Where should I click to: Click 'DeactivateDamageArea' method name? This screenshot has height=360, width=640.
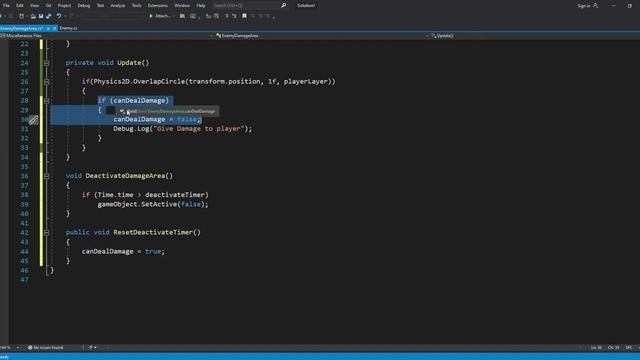pos(125,176)
